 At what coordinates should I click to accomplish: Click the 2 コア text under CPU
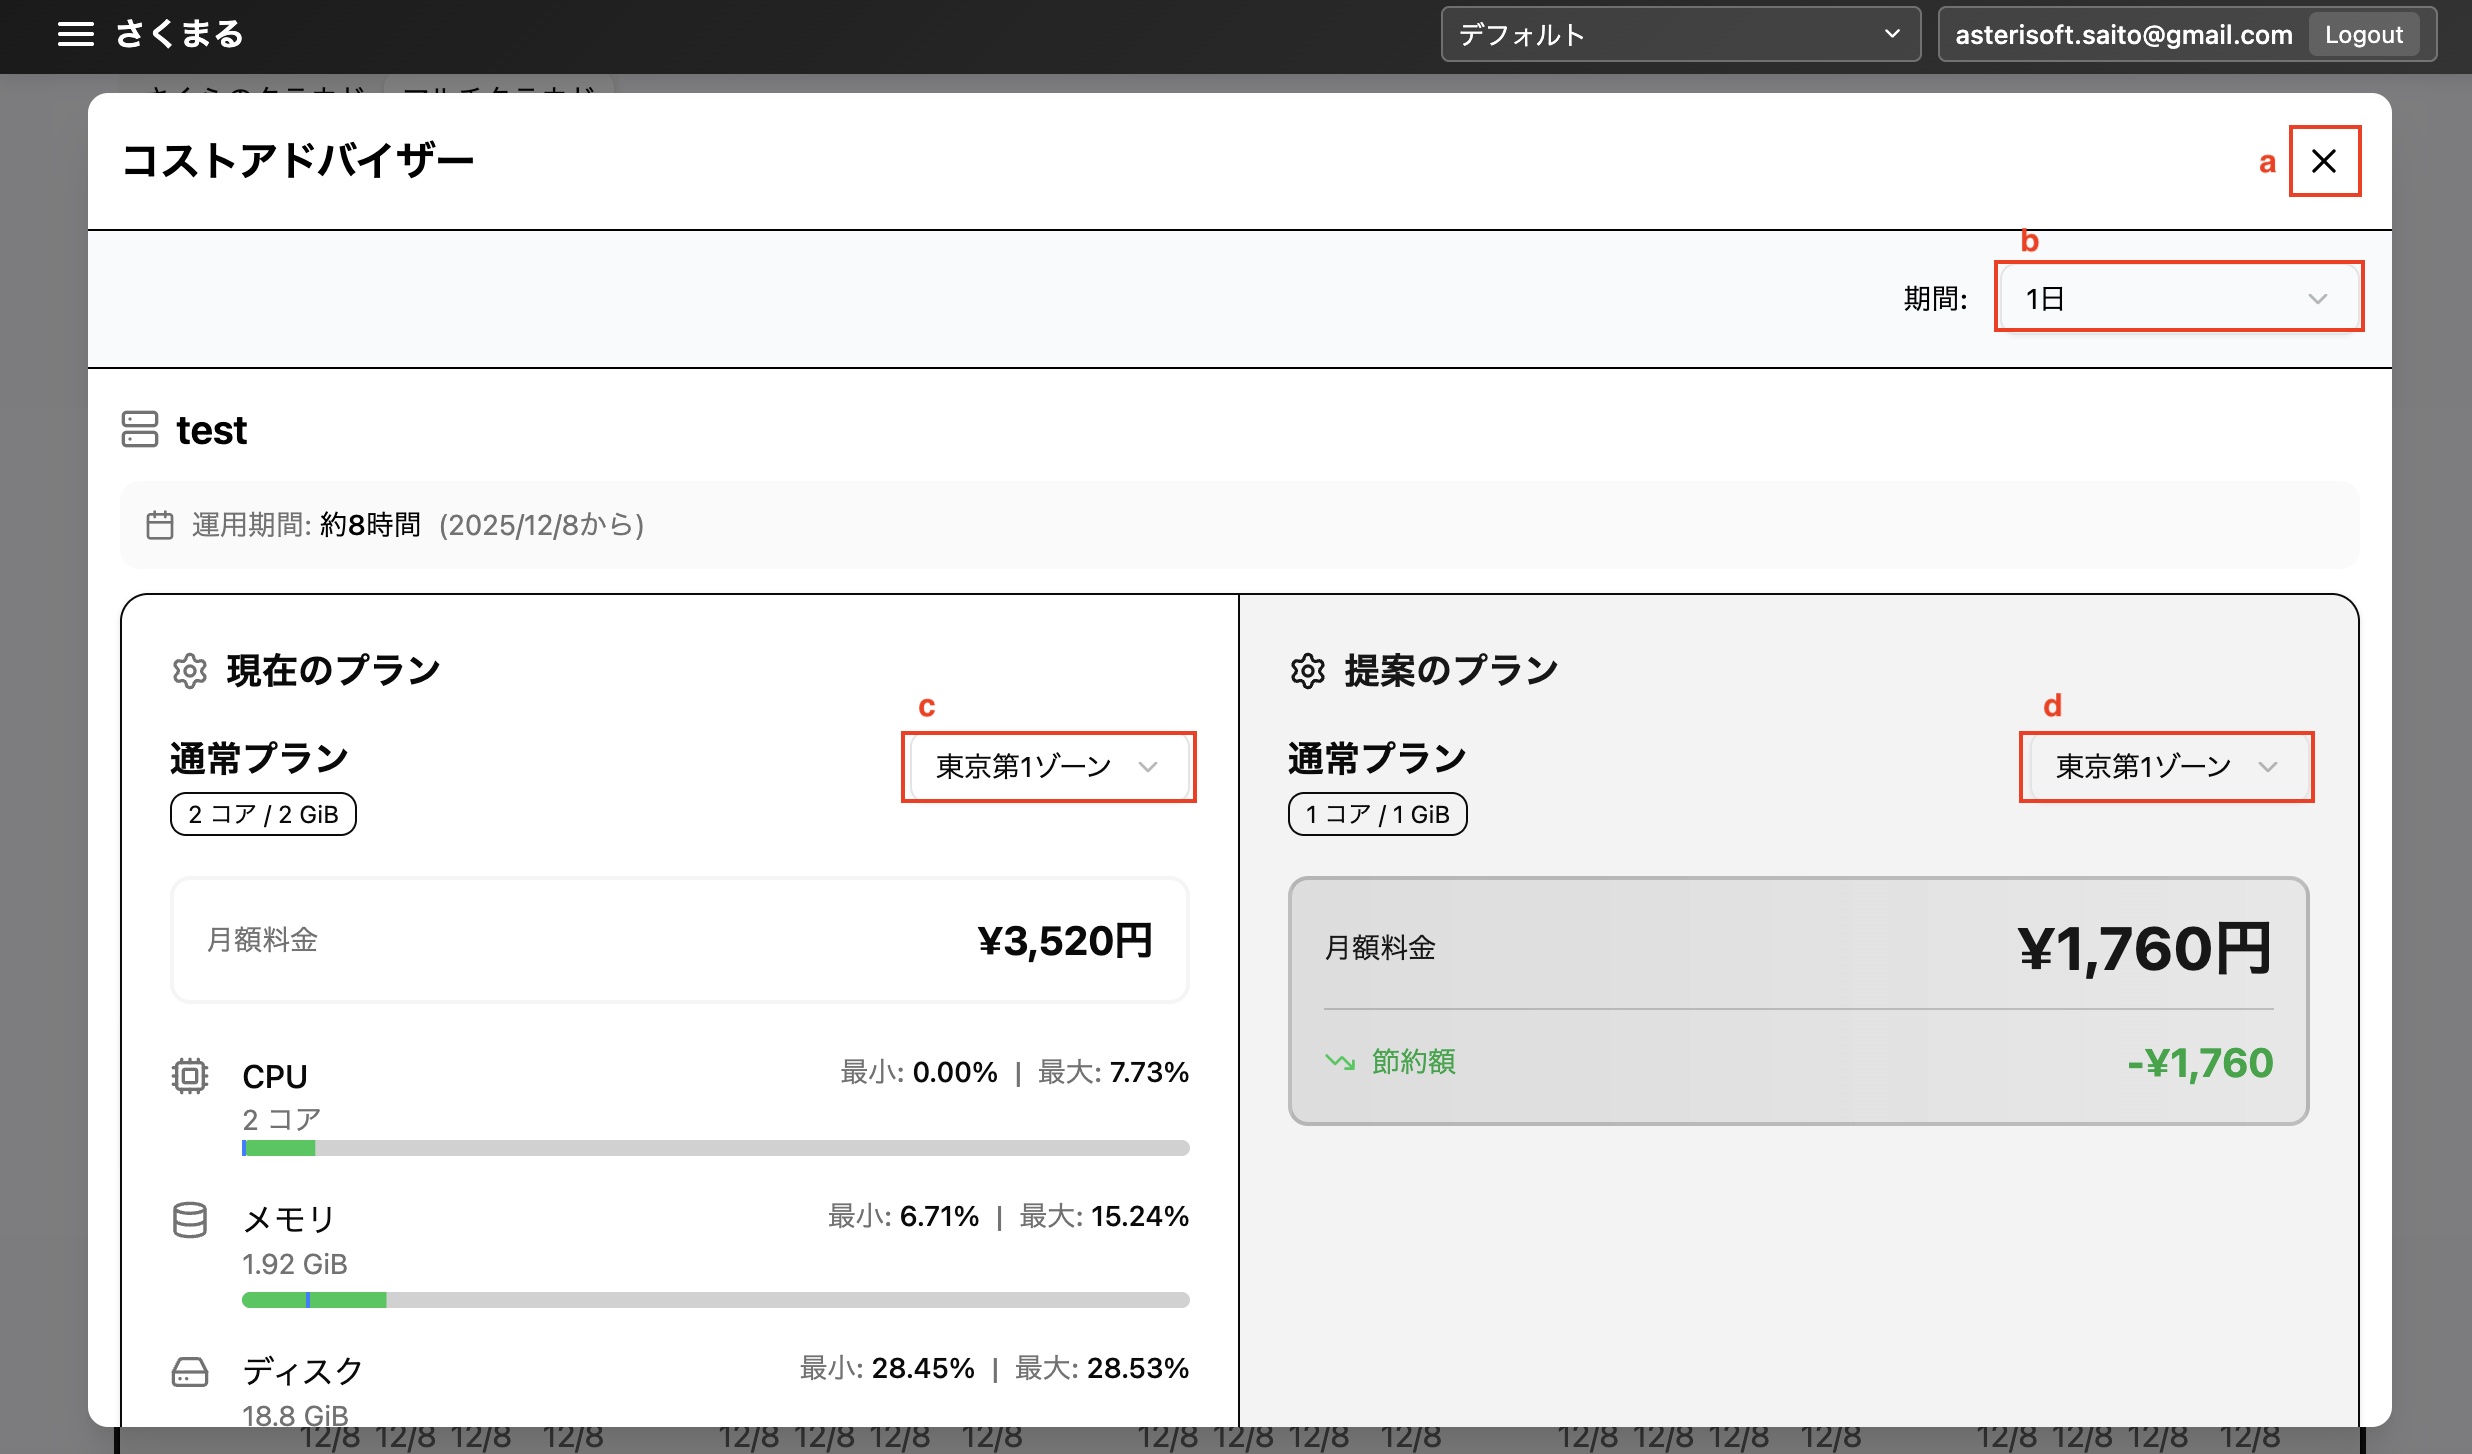click(282, 1119)
